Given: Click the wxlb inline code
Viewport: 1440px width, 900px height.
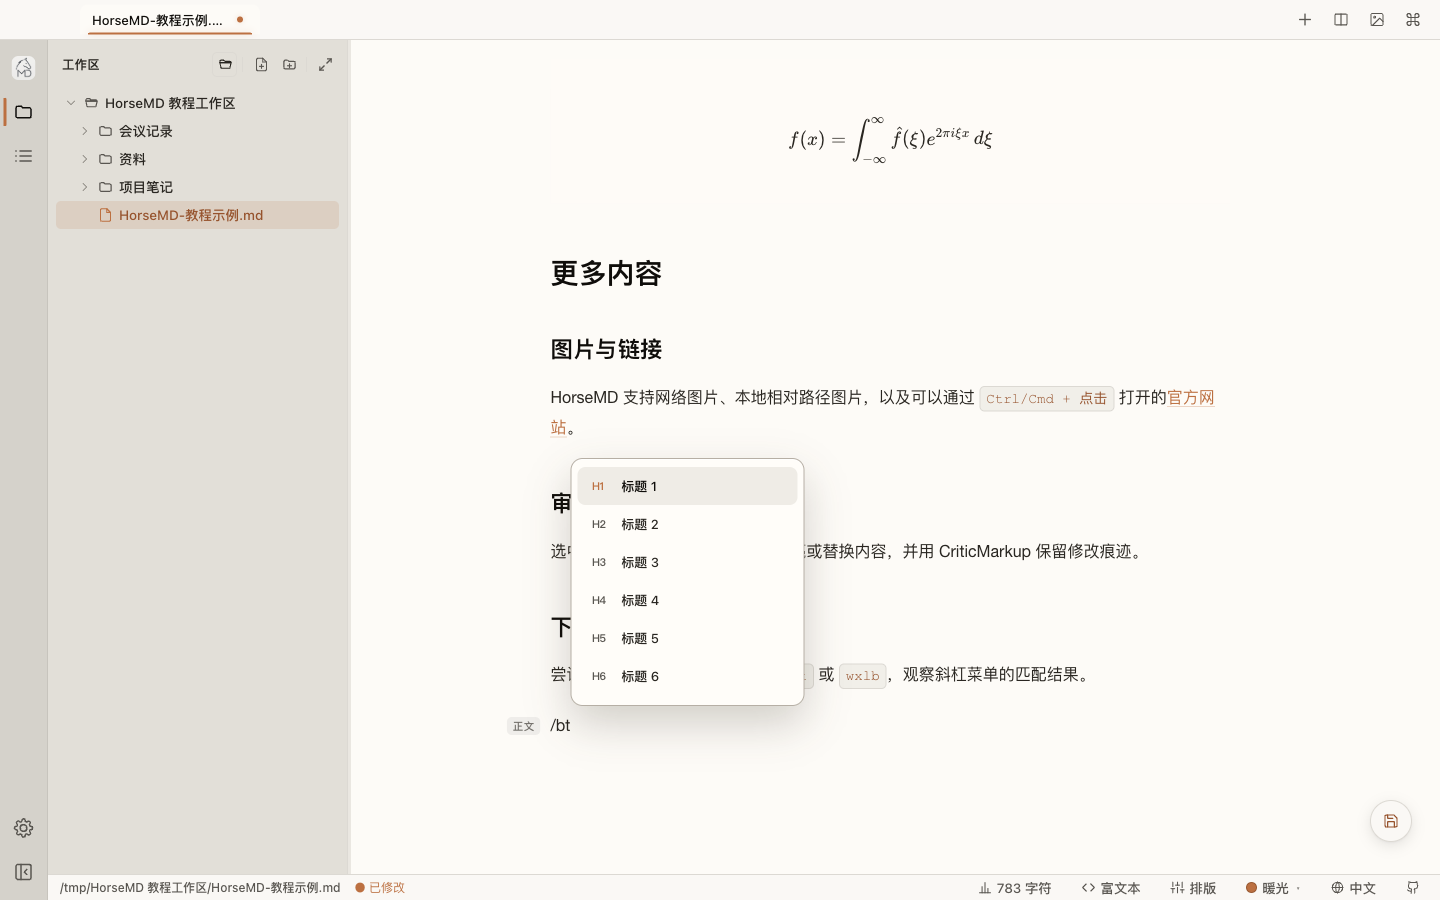Looking at the screenshot, I should click(862, 676).
